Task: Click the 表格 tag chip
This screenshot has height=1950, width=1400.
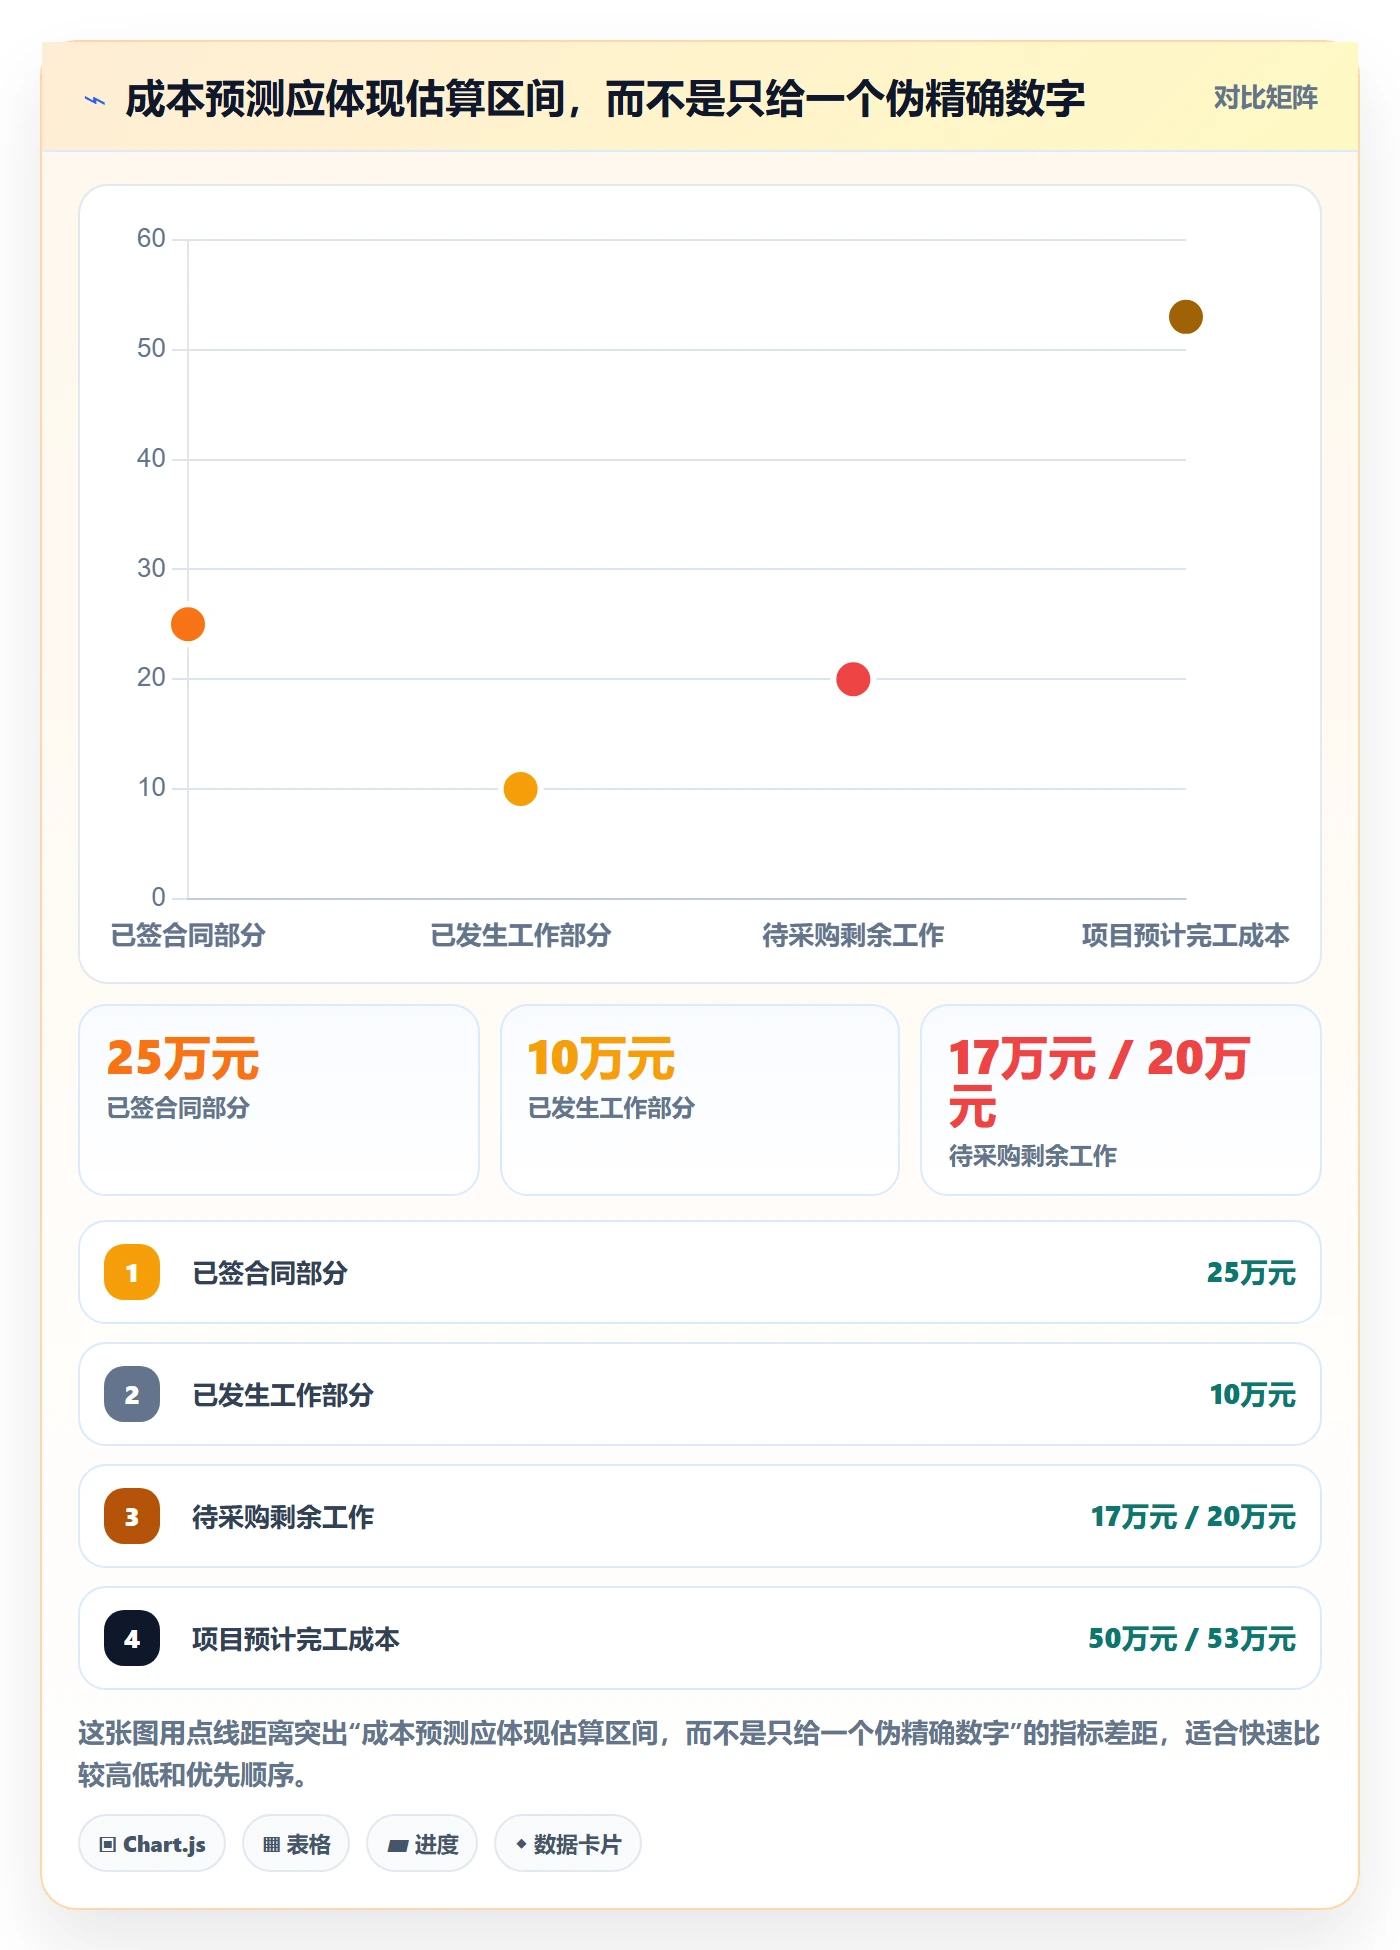Action: click(296, 1843)
